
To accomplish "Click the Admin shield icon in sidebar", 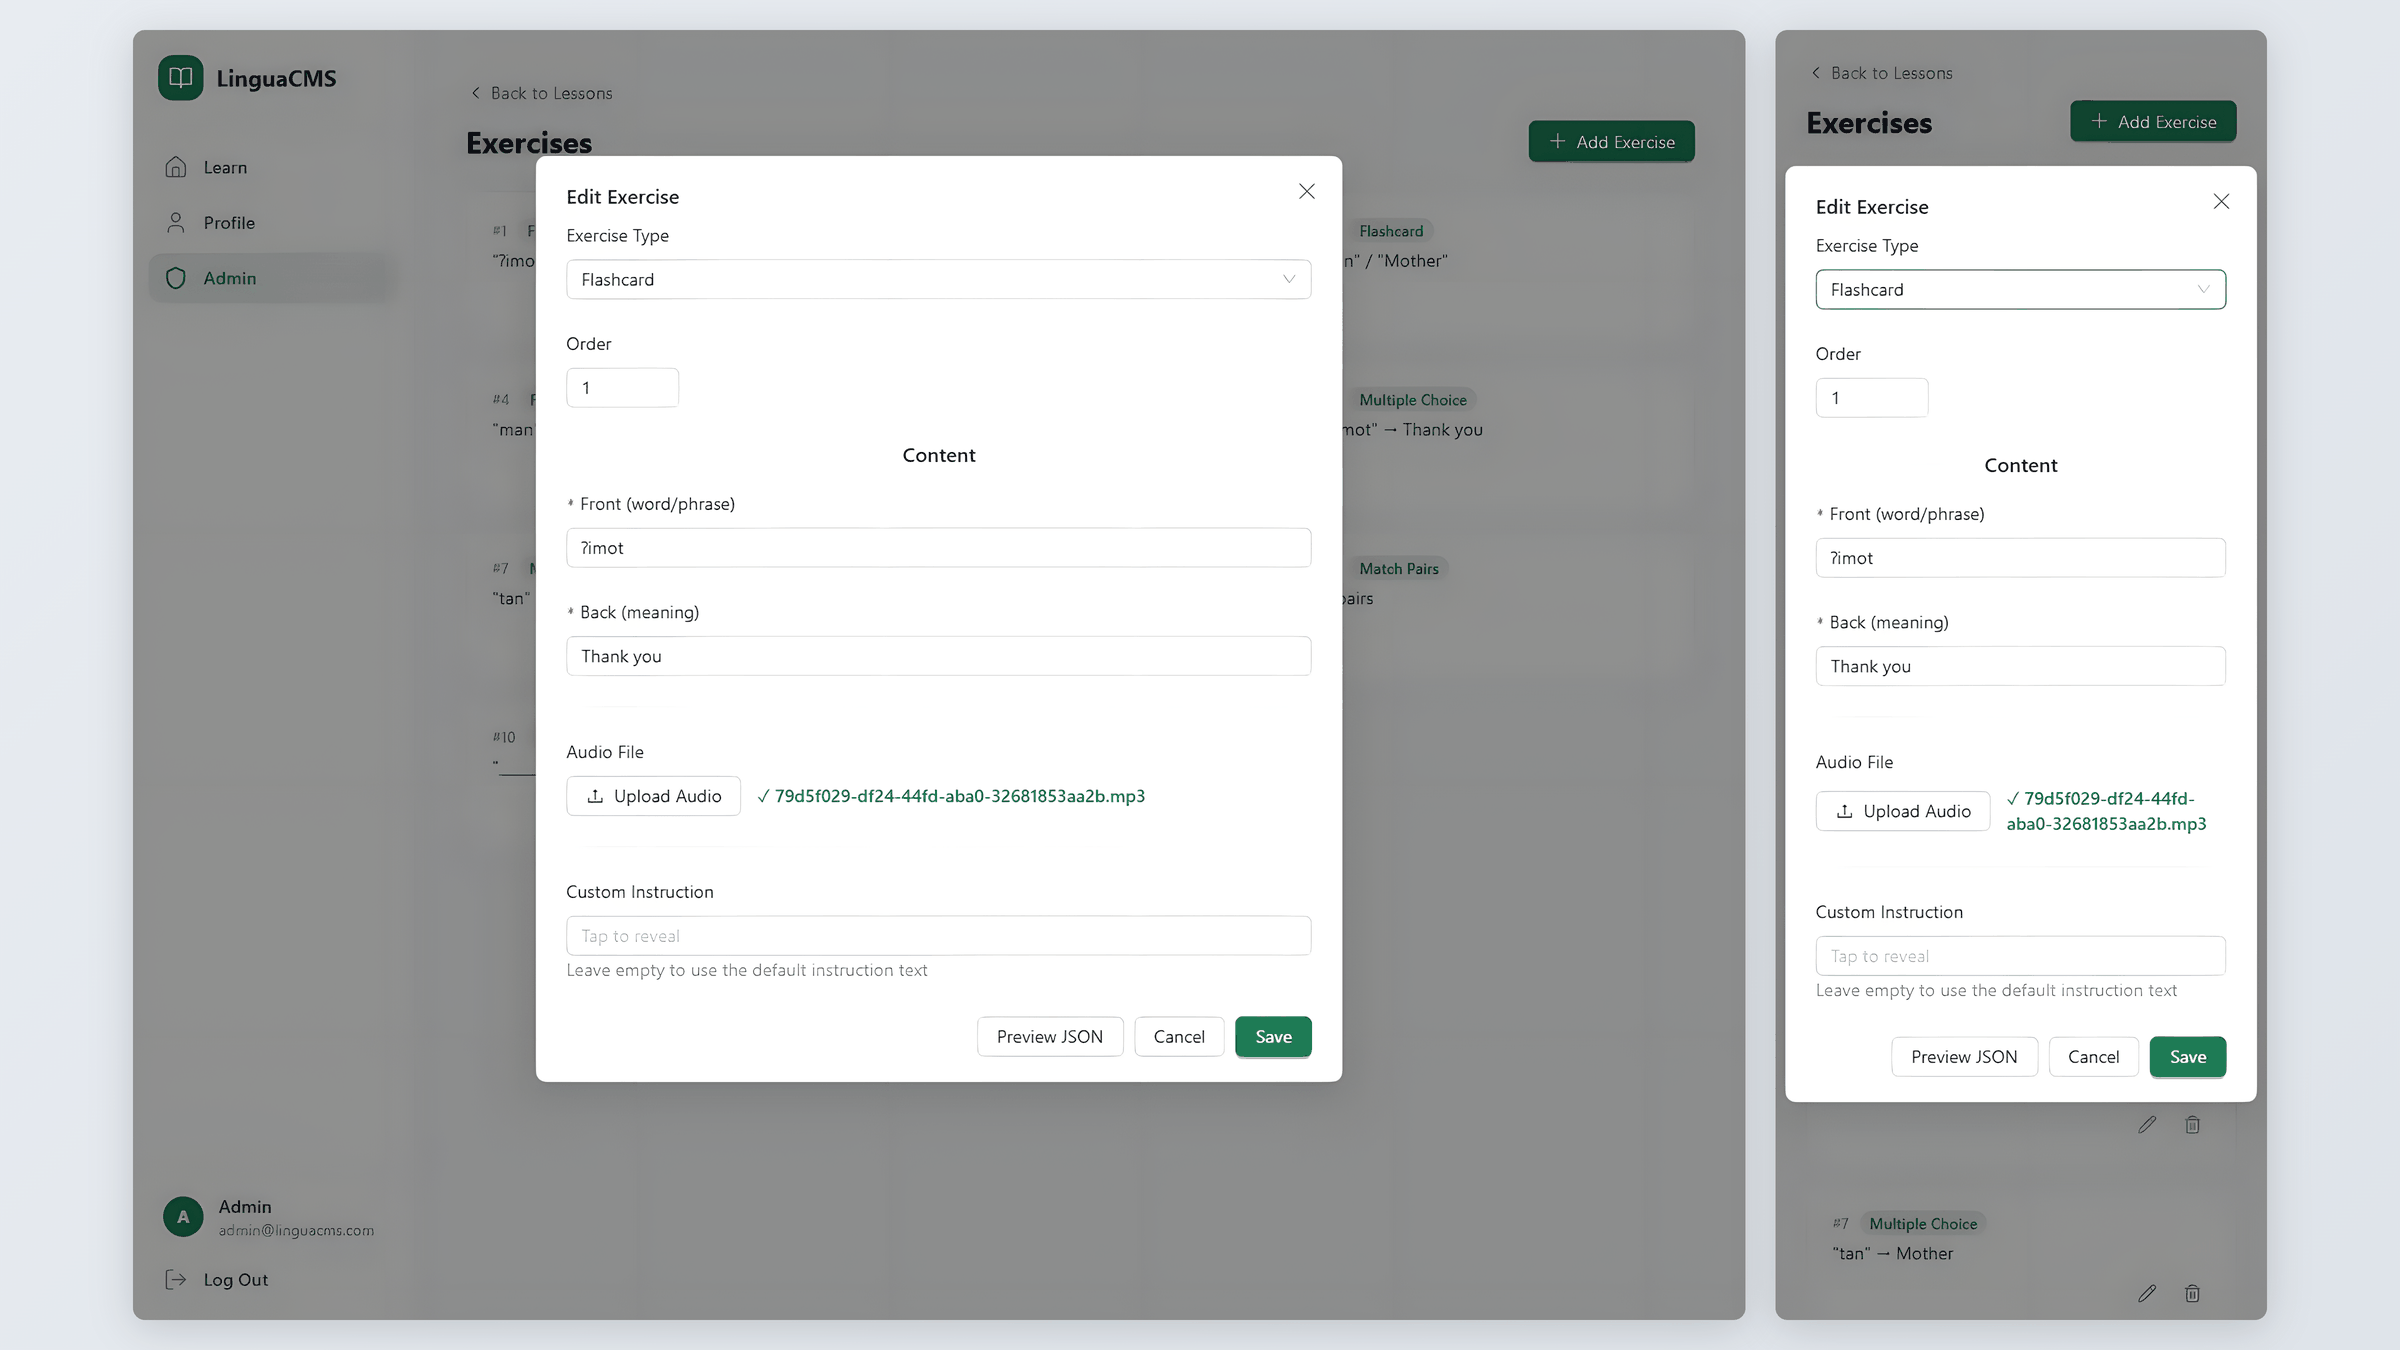I will 176,278.
